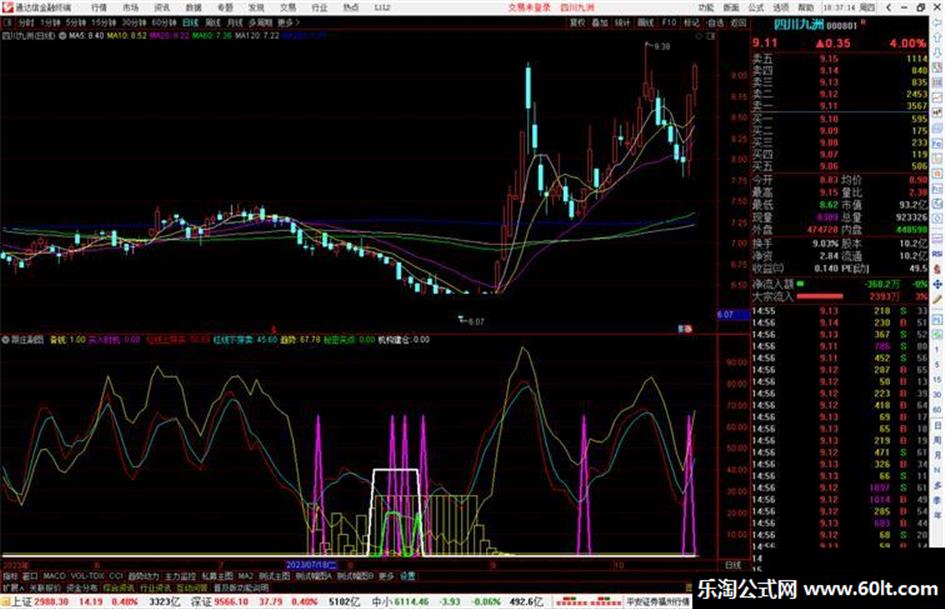Select the MACD indicator tab

click(54, 576)
